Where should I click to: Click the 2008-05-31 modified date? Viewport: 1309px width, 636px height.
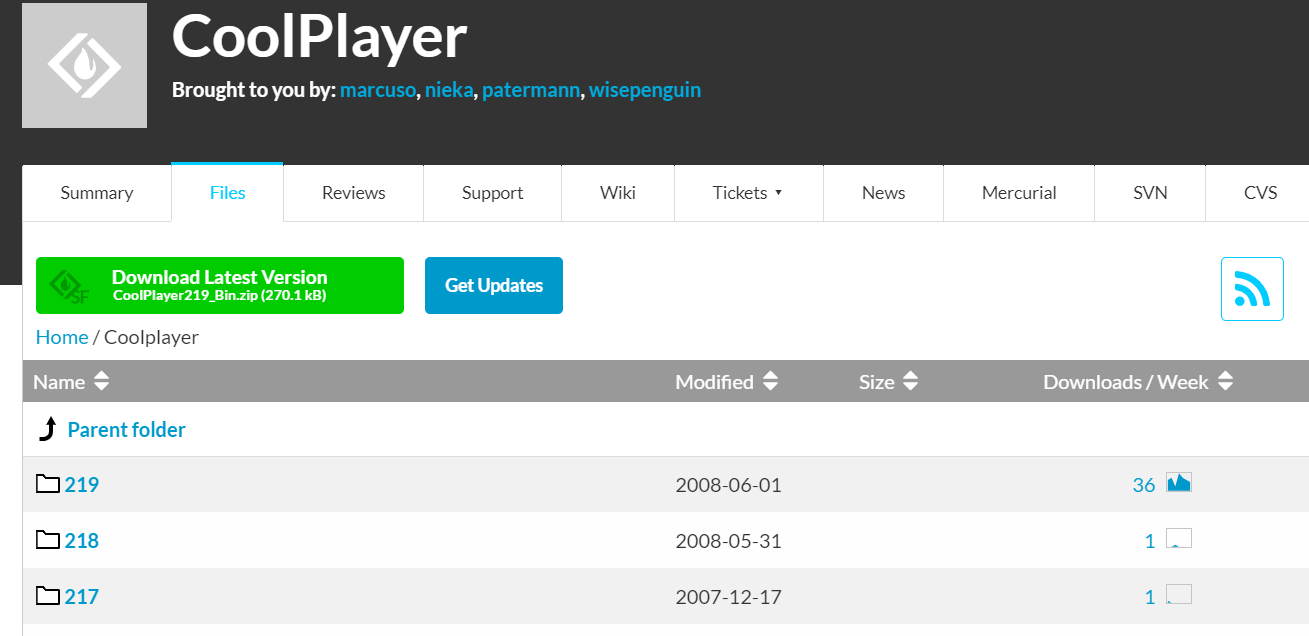point(728,541)
